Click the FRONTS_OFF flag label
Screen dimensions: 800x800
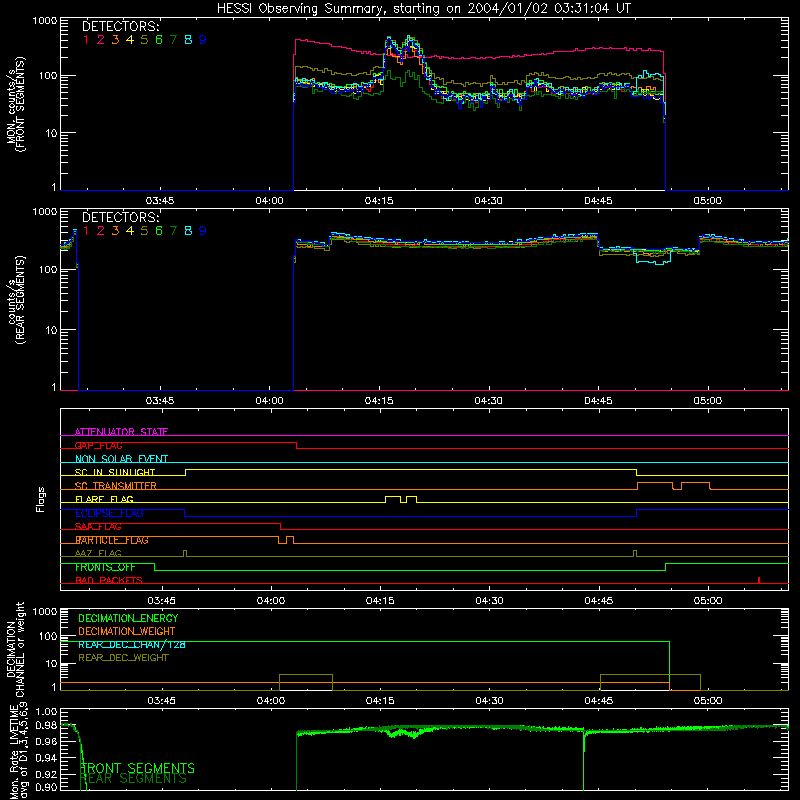[x=105, y=567]
